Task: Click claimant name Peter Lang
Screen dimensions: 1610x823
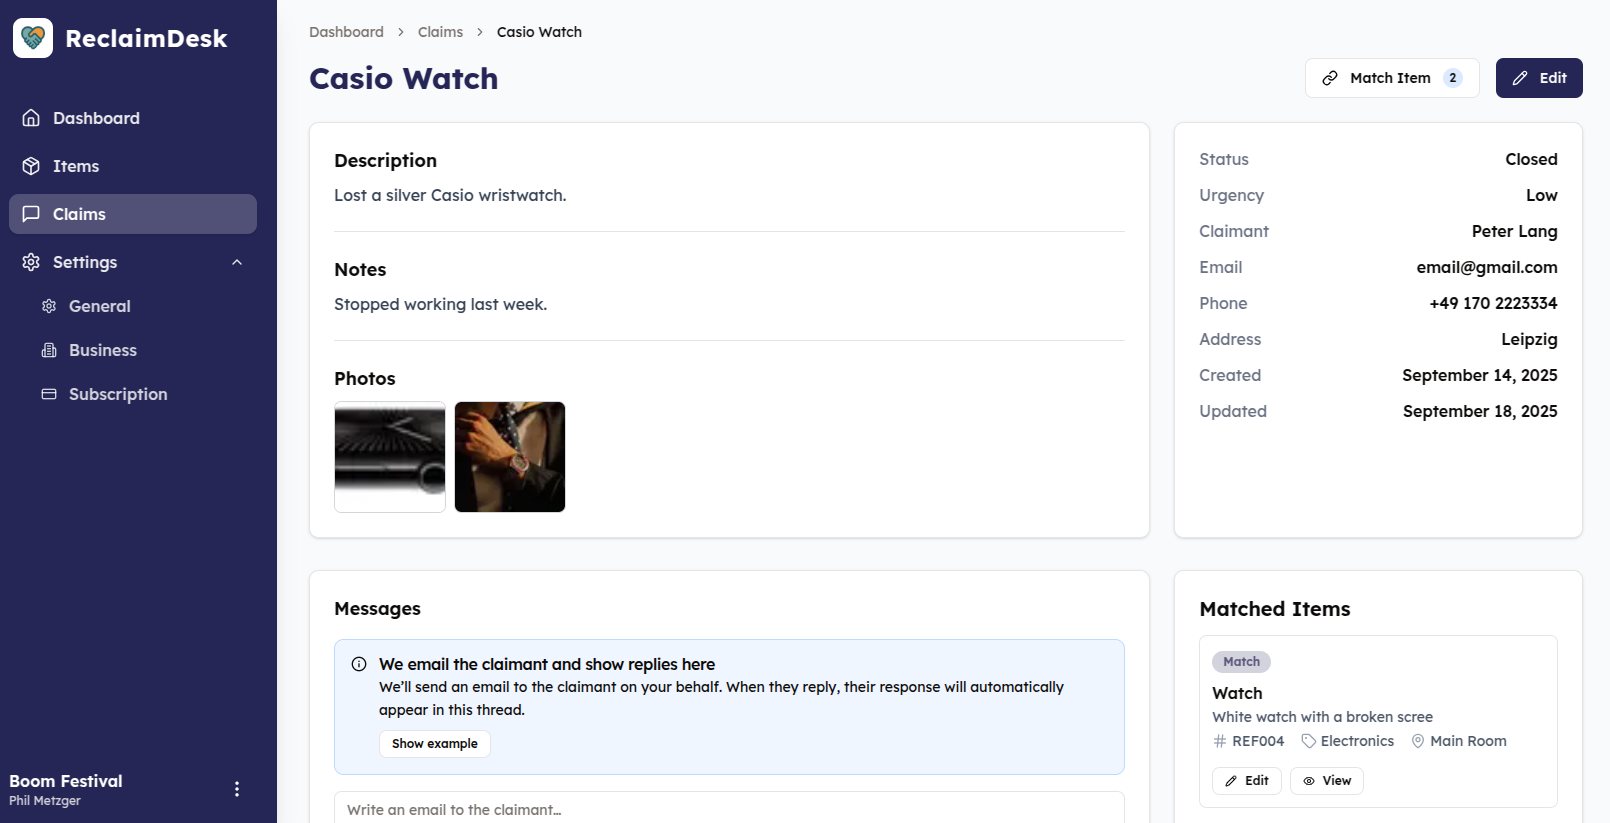Action: (1514, 231)
